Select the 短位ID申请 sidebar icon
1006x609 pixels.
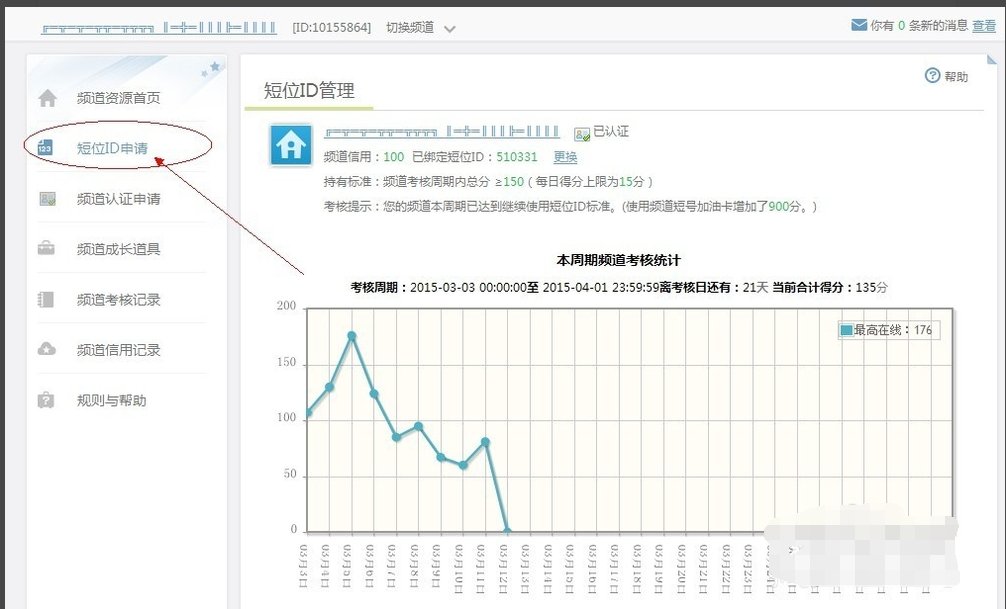point(48,145)
